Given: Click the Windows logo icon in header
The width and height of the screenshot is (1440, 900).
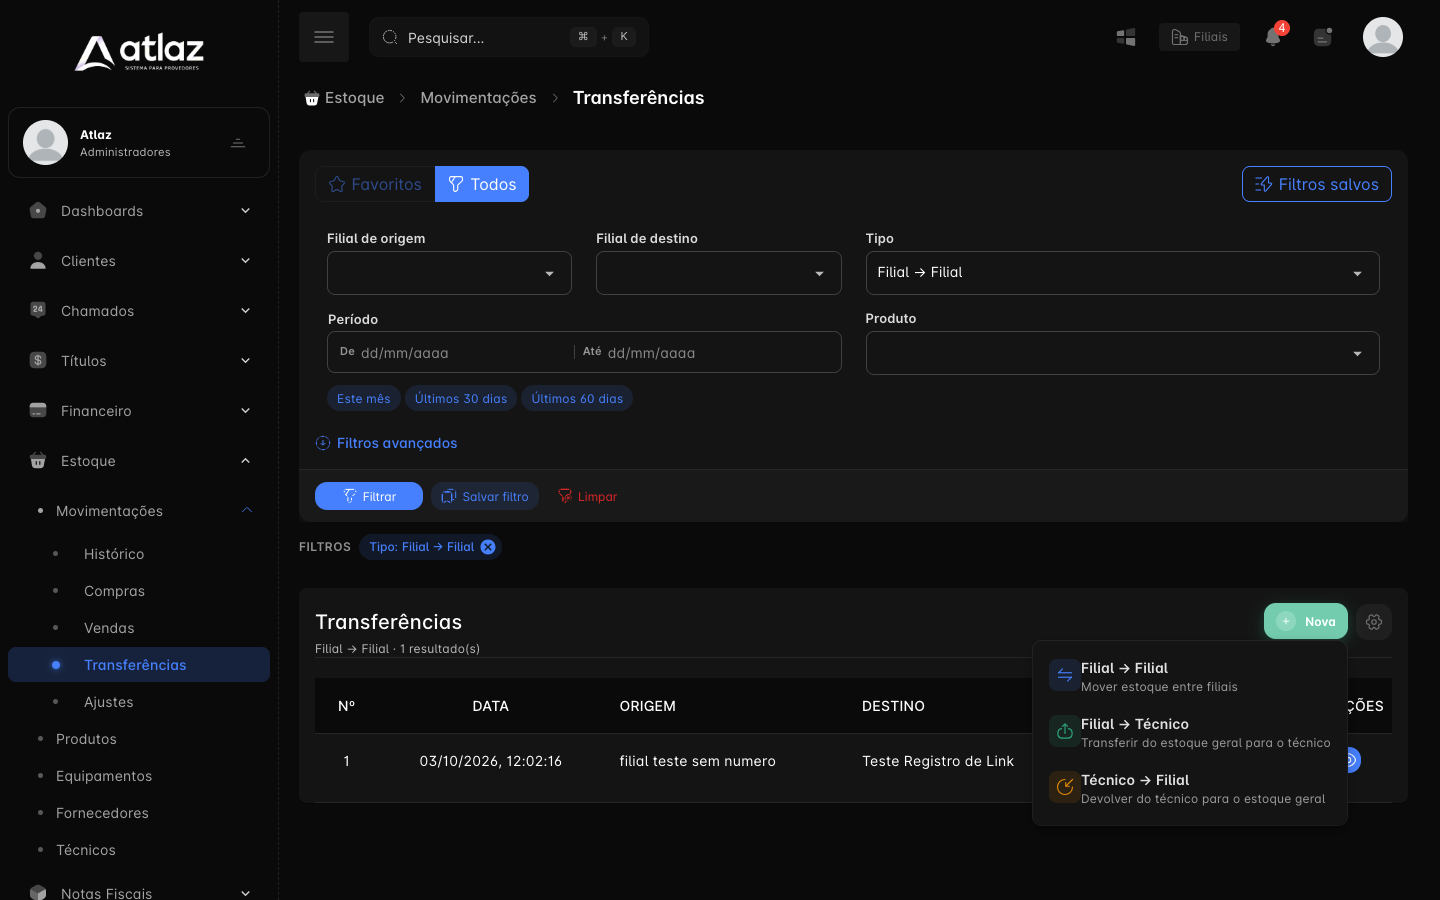Looking at the screenshot, I should click(x=1126, y=37).
